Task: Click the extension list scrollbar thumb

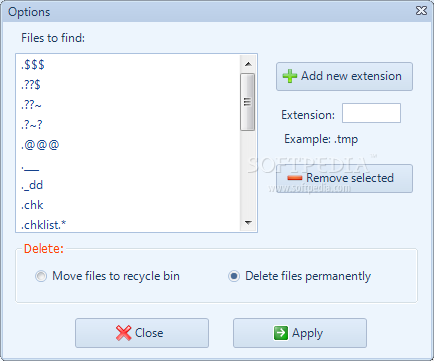Action: [x=248, y=102]
